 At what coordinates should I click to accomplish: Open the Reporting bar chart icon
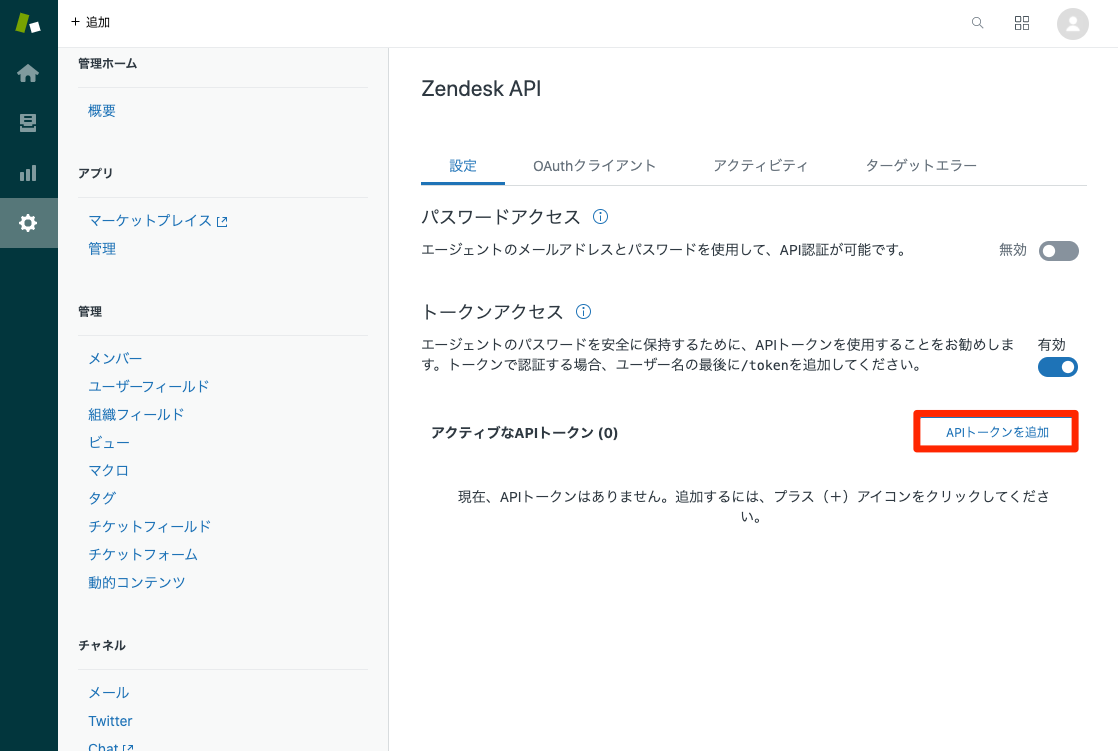[28, 173]
